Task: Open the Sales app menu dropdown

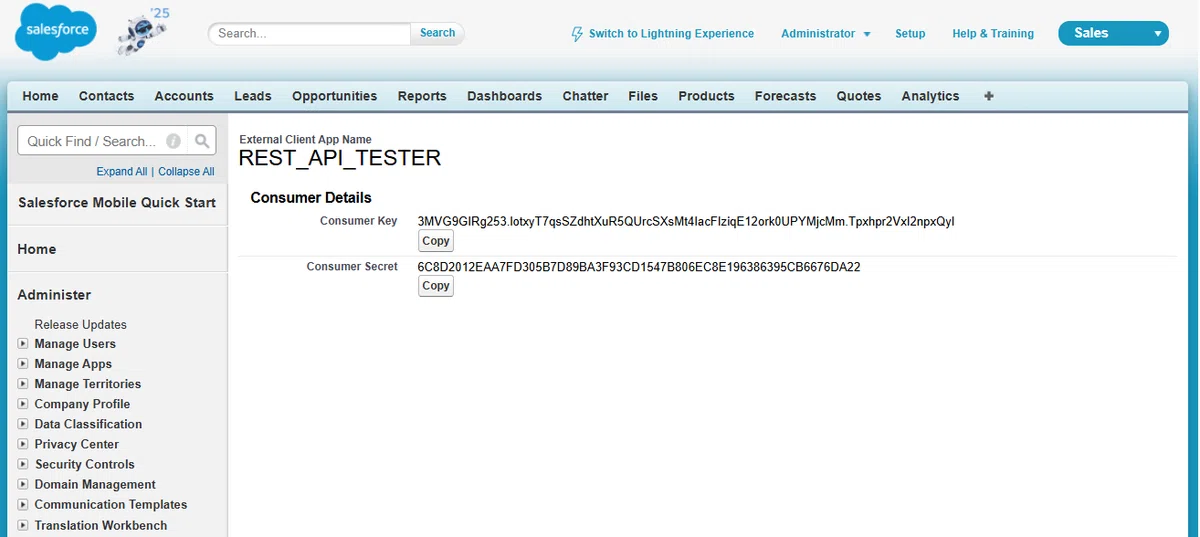Action: click(1113, 33)
